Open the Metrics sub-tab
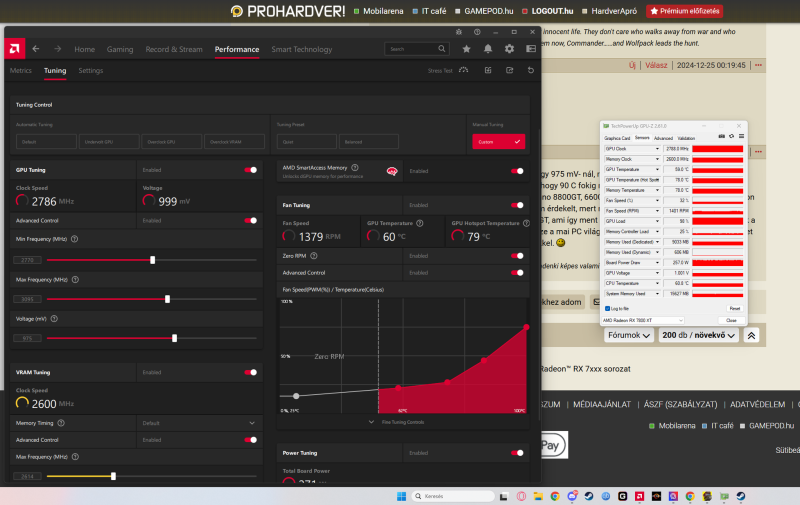 [x=20, y=70]
